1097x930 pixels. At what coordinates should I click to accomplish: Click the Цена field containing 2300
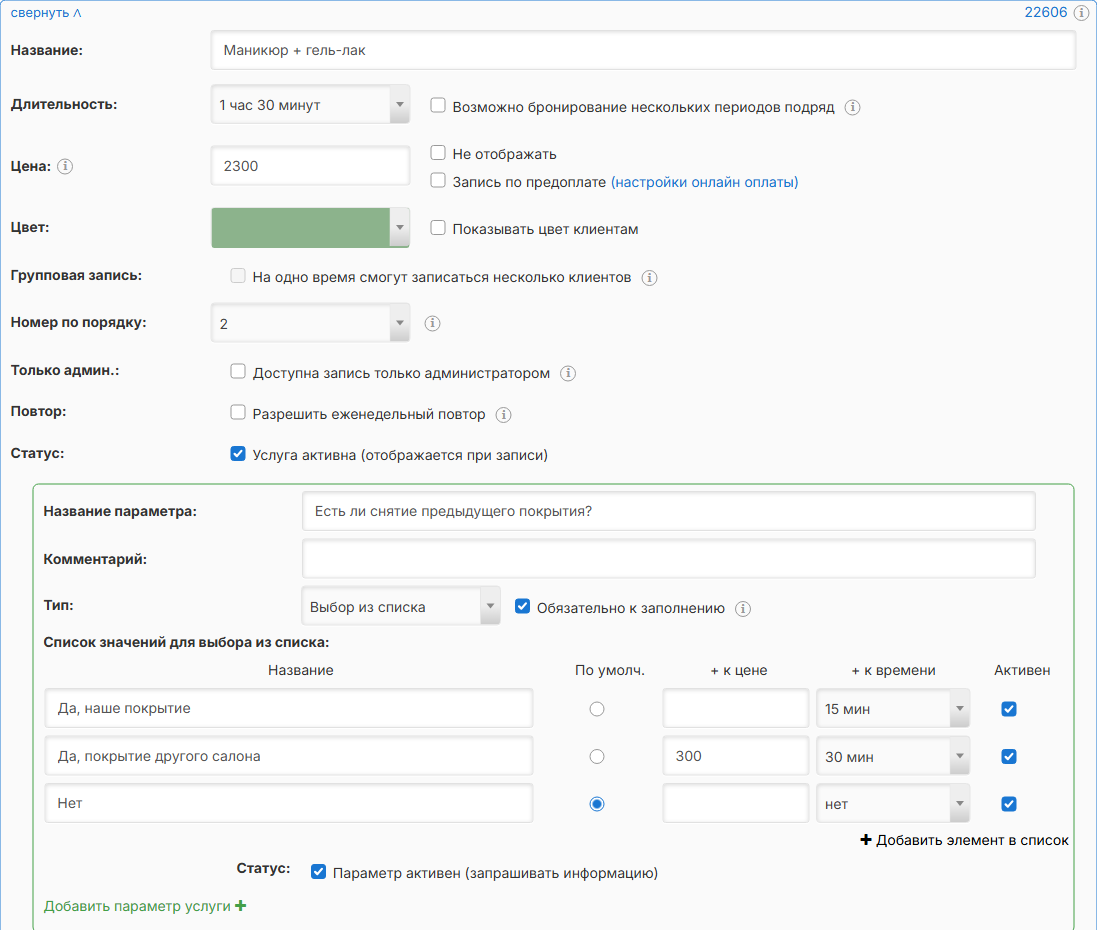311,166
